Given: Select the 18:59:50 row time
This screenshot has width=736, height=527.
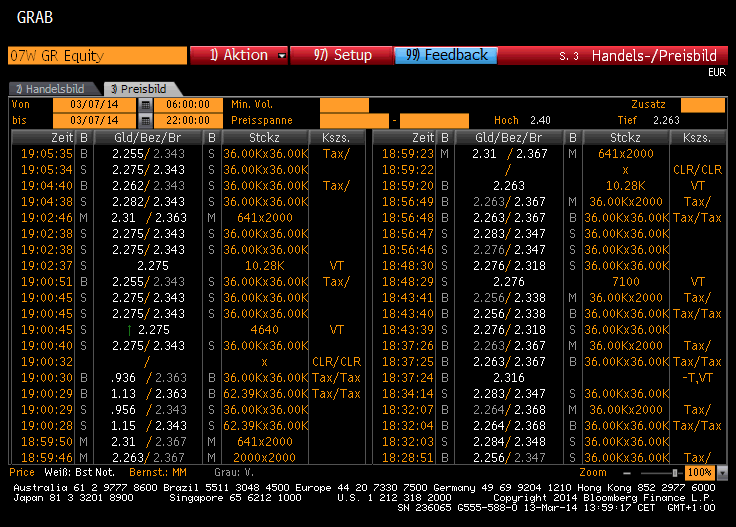Looking at the screenshot, I should point(47,442).
